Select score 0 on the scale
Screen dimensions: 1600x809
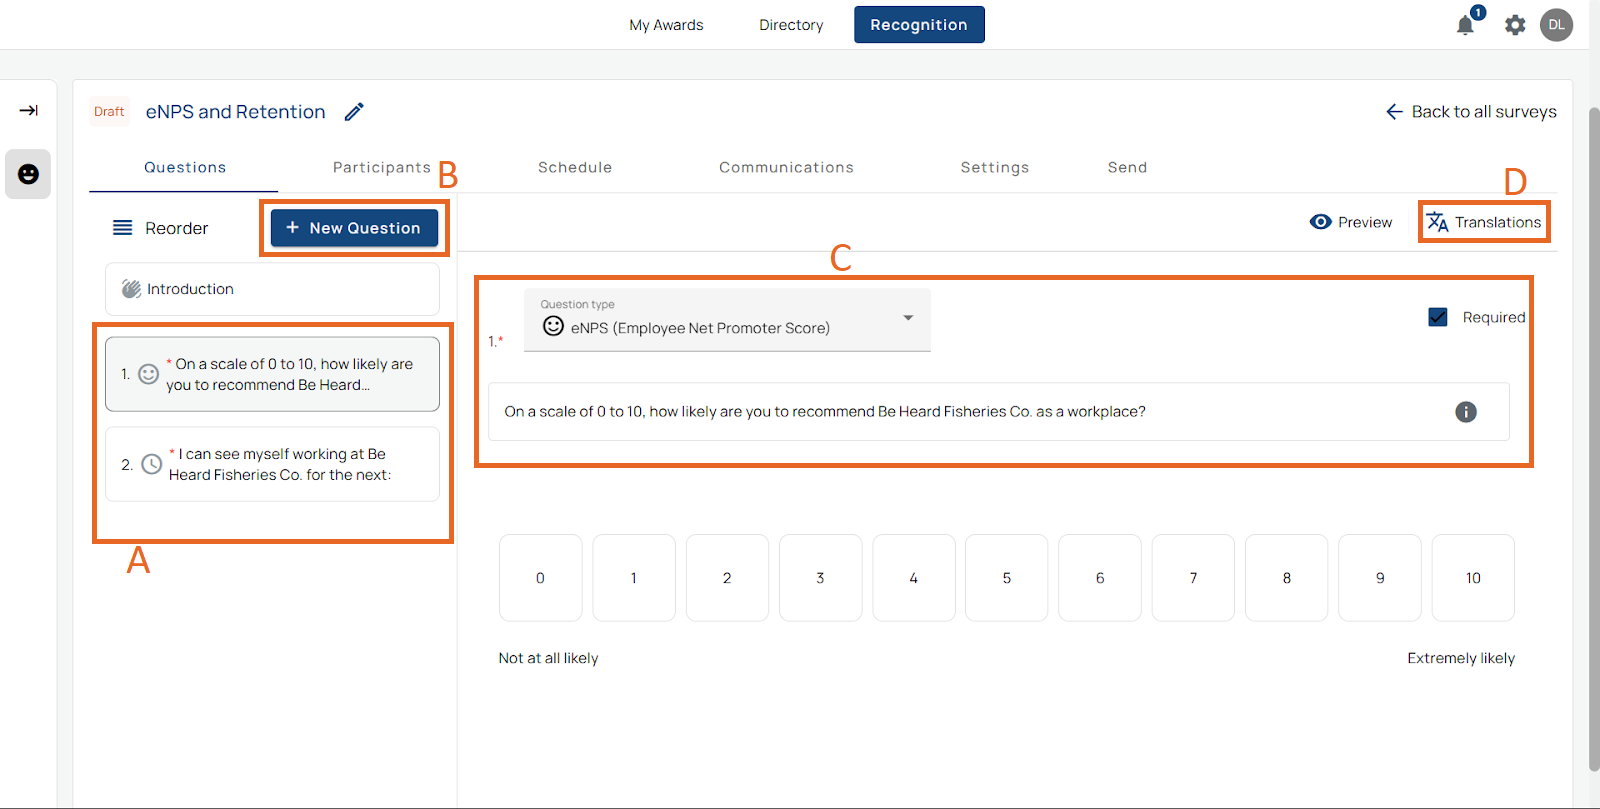pos(540,578)
